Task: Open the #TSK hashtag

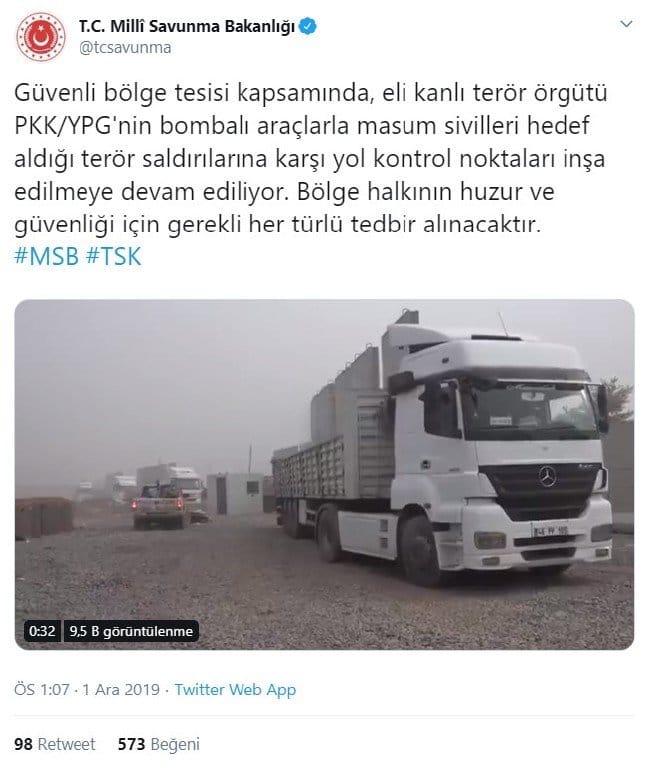Action: tap(113, 256)
